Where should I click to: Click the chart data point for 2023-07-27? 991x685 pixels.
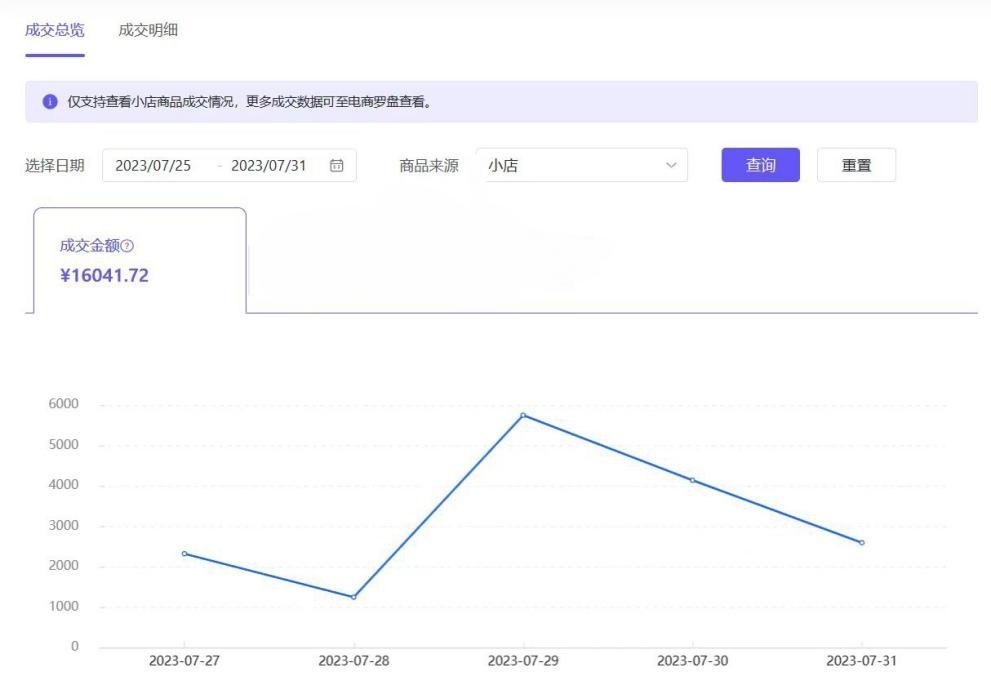(185, 554)
